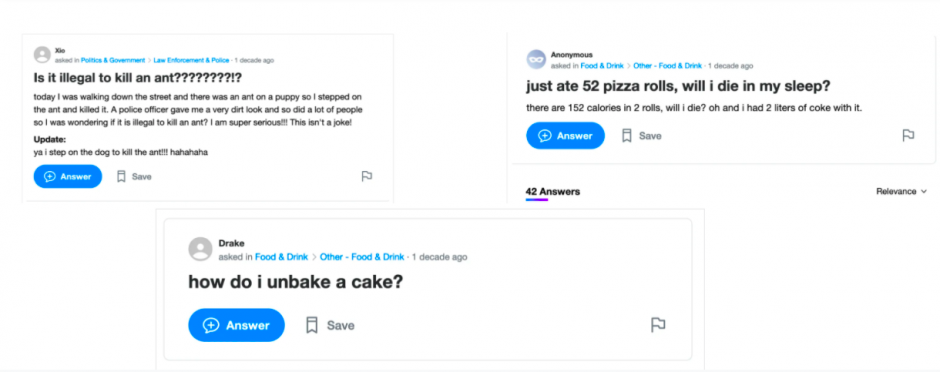Select the 42 Answers tab
The height and width of the screenshot is (372, 940).
(x=553, y=192)
